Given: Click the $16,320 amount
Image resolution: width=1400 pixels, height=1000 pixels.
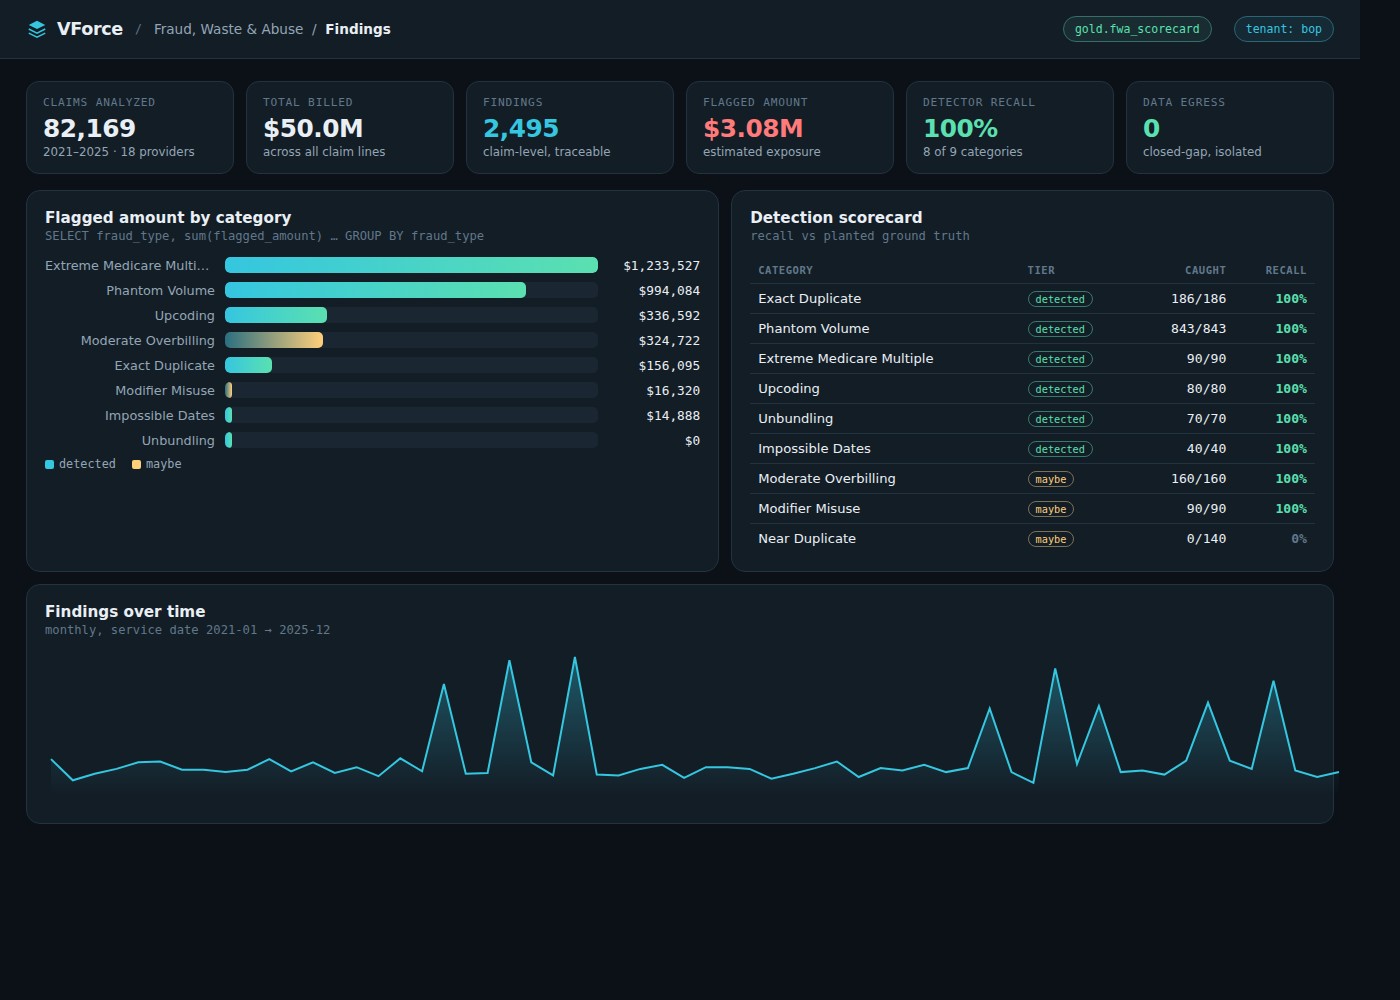Looking at the screenshot, I should pos(673,391).
